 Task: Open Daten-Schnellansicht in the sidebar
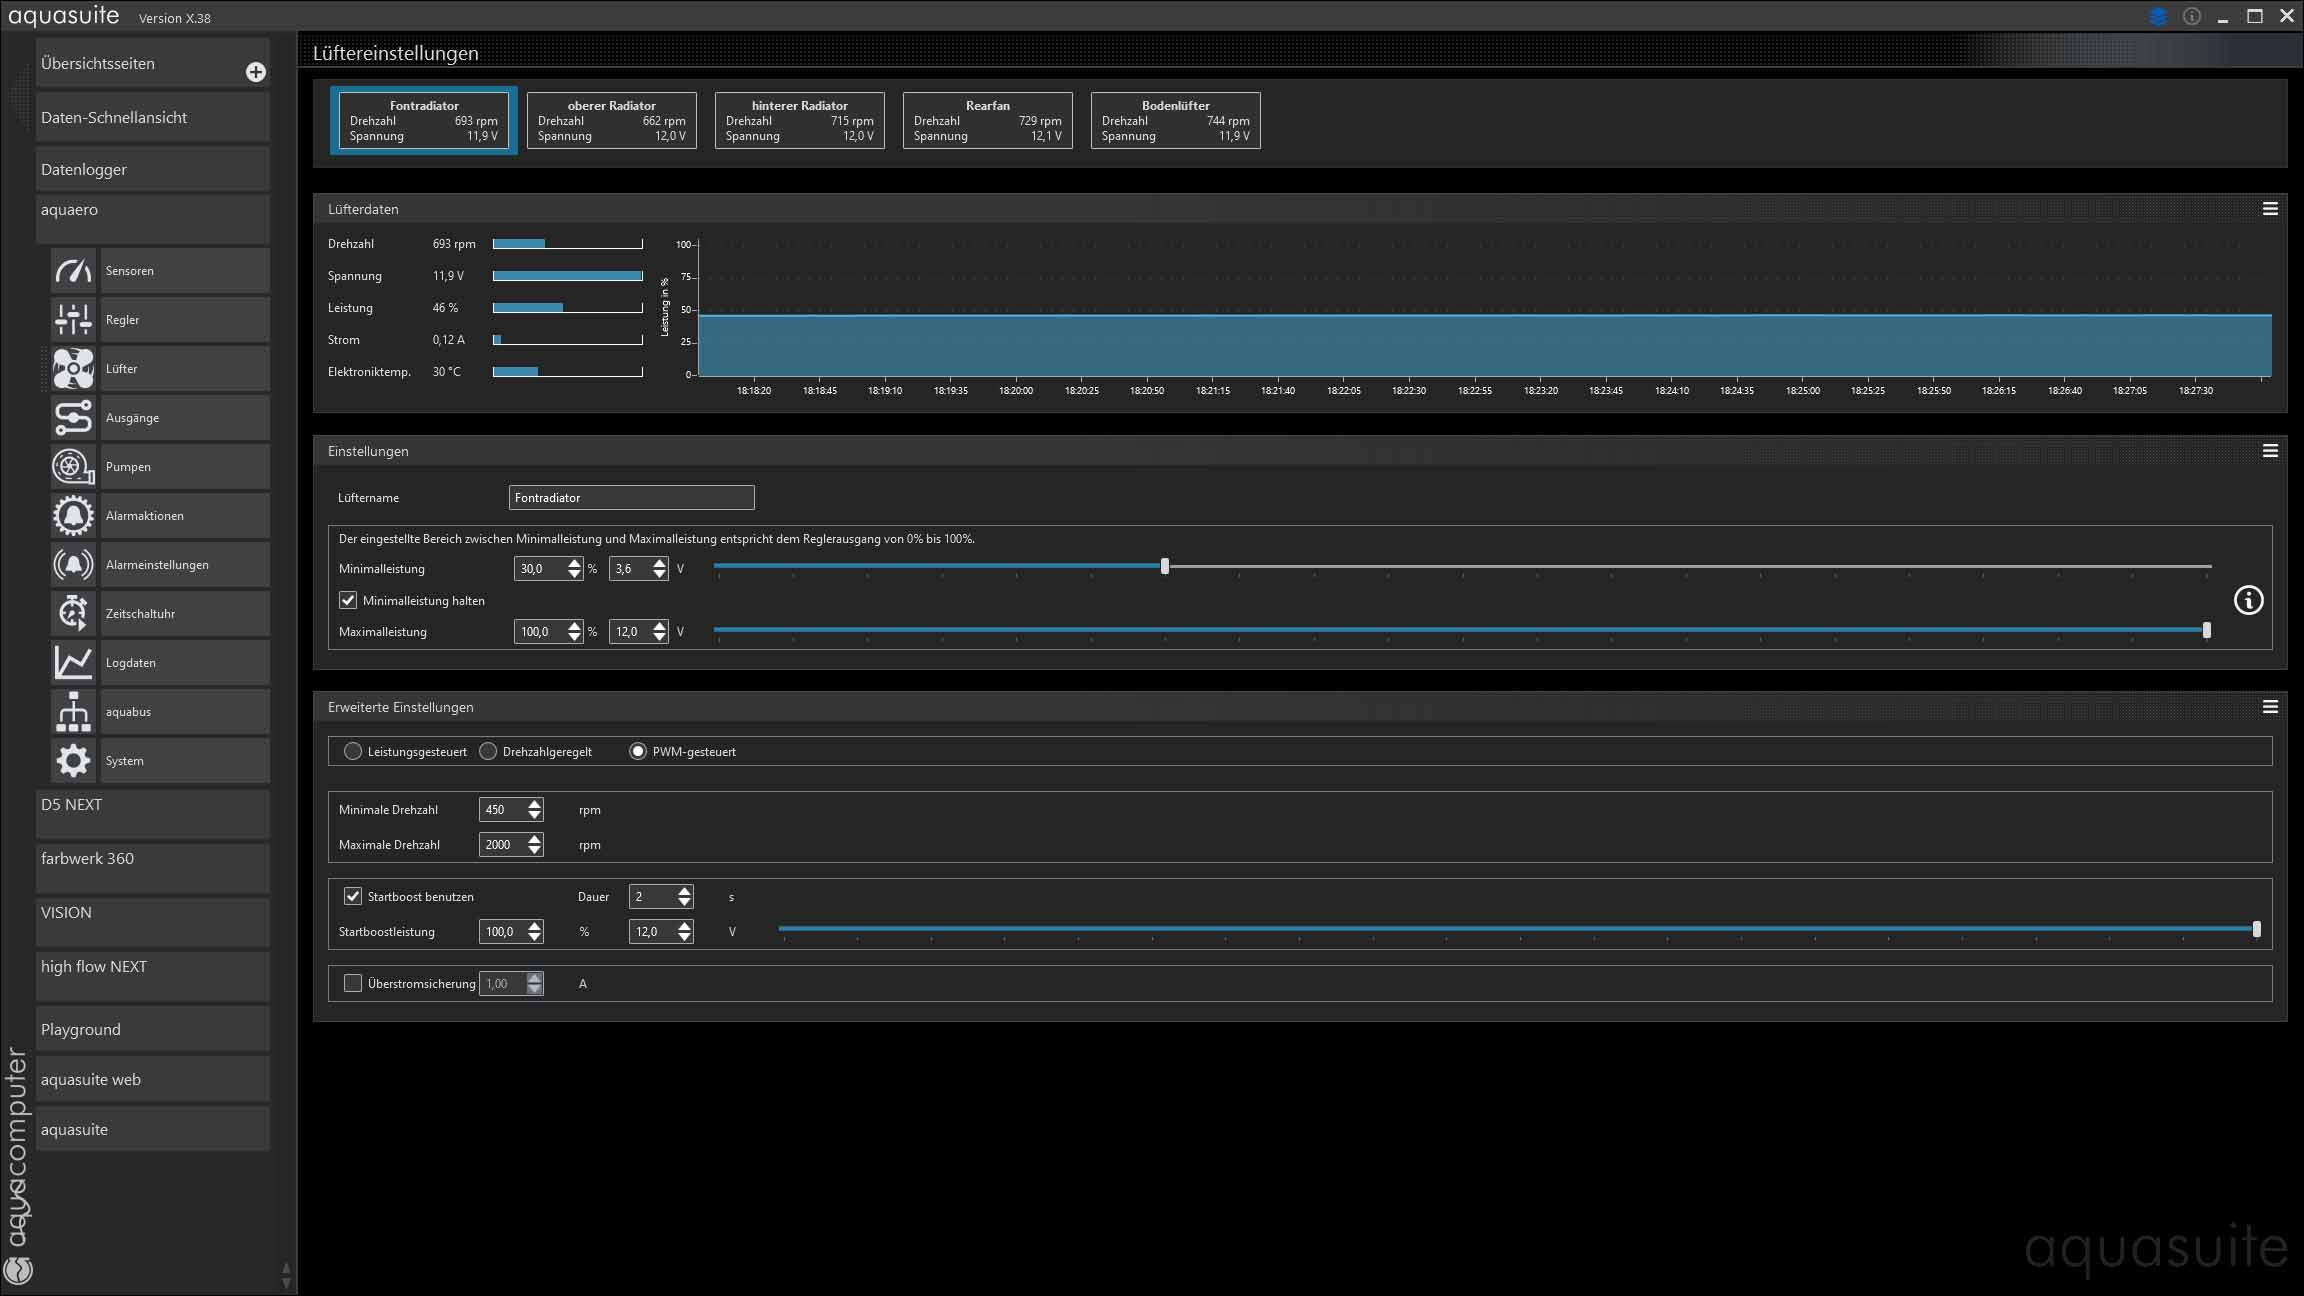[x=152, y=117]
